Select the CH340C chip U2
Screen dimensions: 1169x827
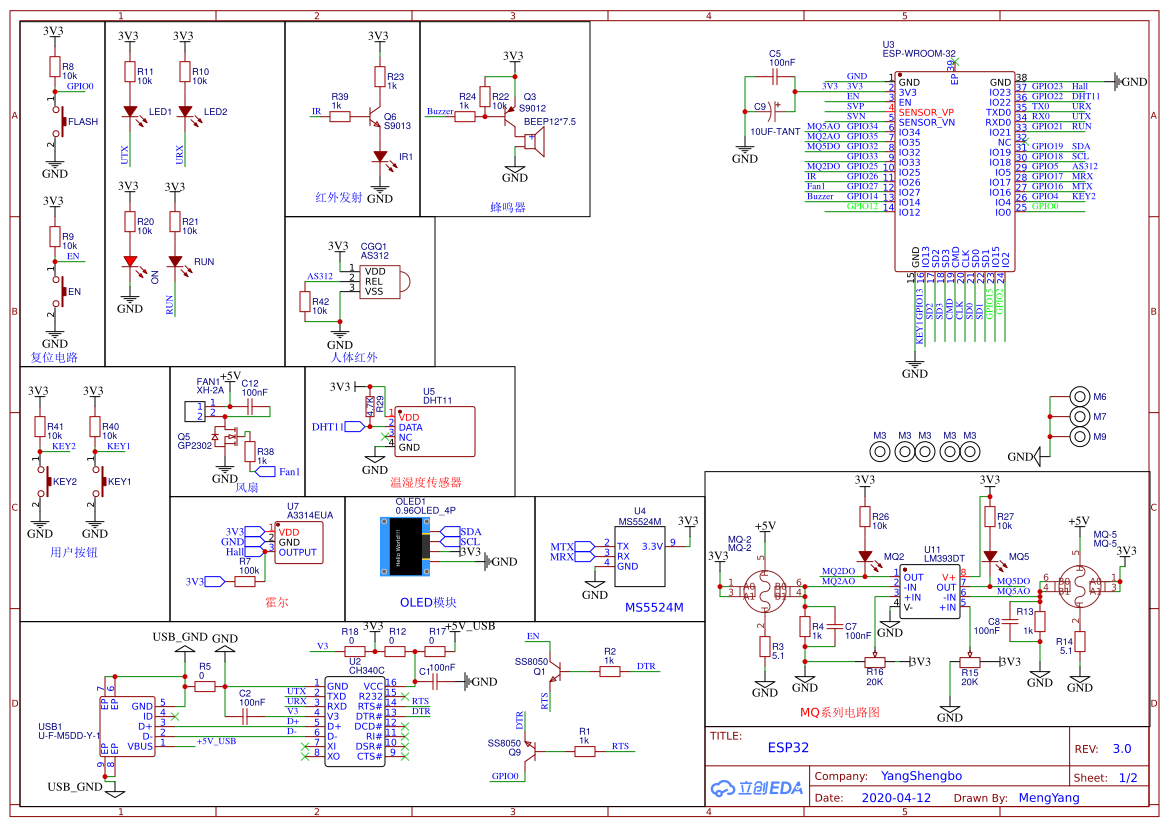[355, 722]
